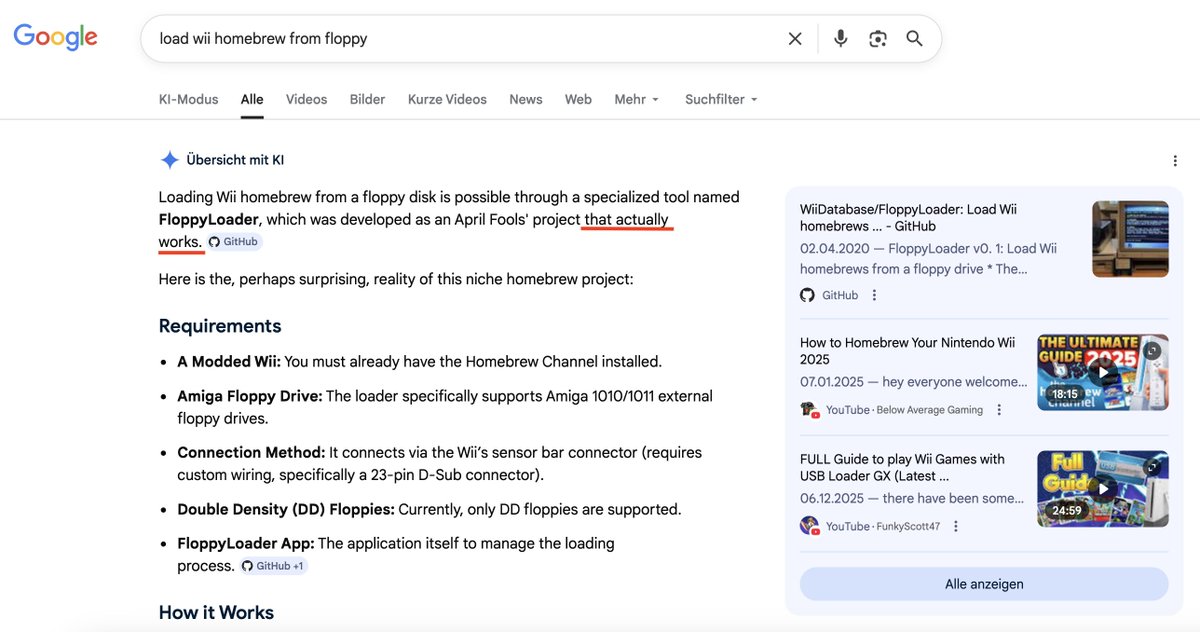Screen dimensions: 1200x632
Task: Expand the Suchfilter dropdown
Action: tap(721, 99)
